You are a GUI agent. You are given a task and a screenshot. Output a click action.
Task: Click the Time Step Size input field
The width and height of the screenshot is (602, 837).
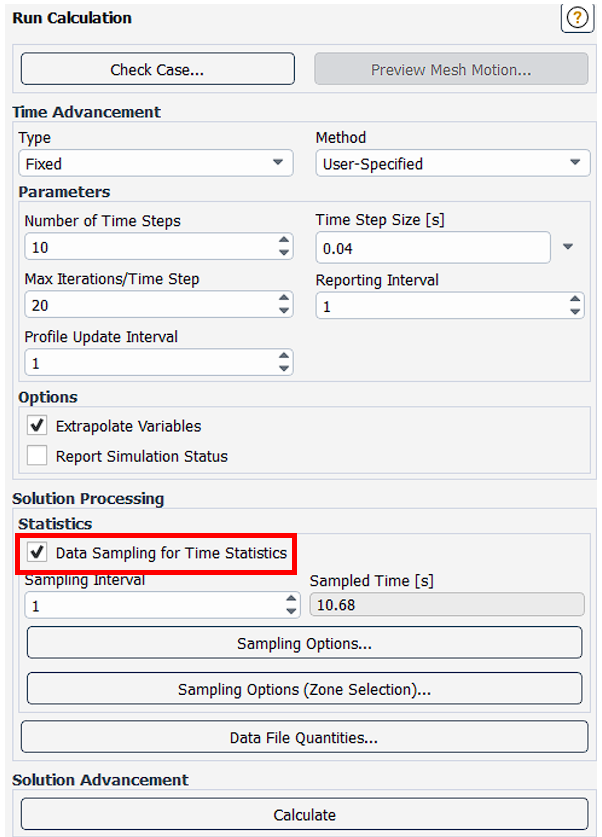pyautogui.click(x=432, y=247)
